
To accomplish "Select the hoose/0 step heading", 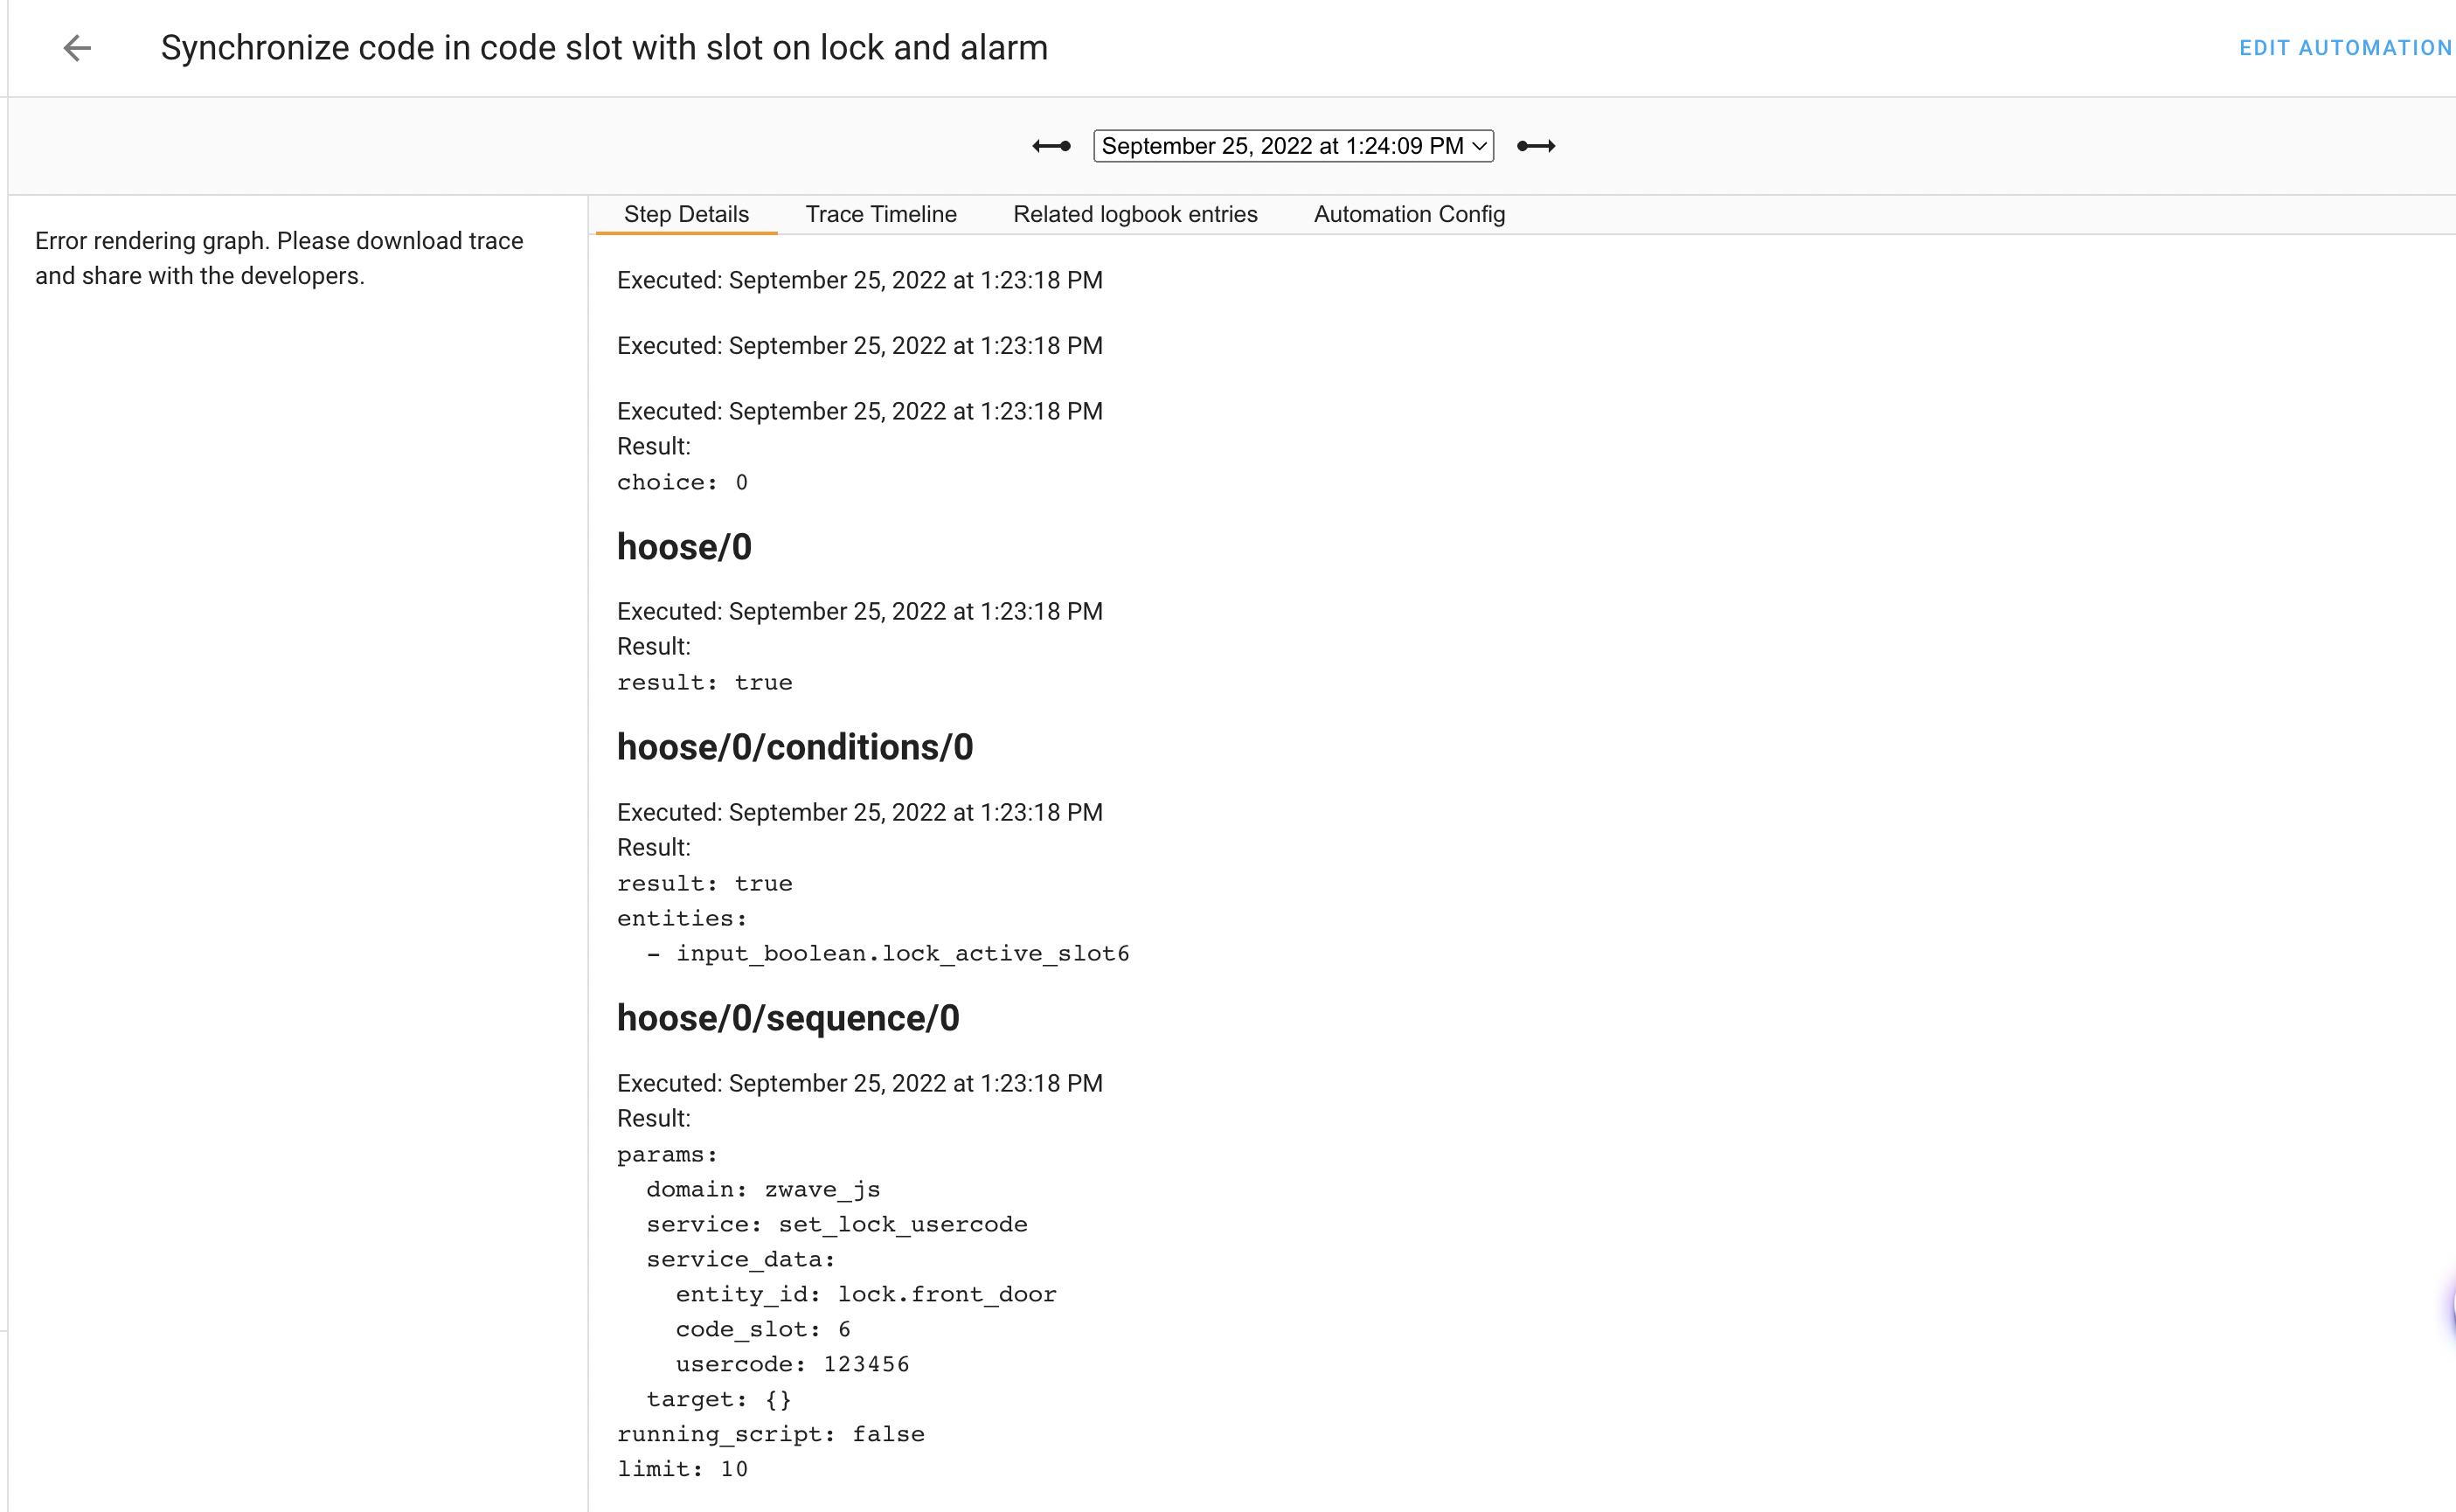I will 684,547.
